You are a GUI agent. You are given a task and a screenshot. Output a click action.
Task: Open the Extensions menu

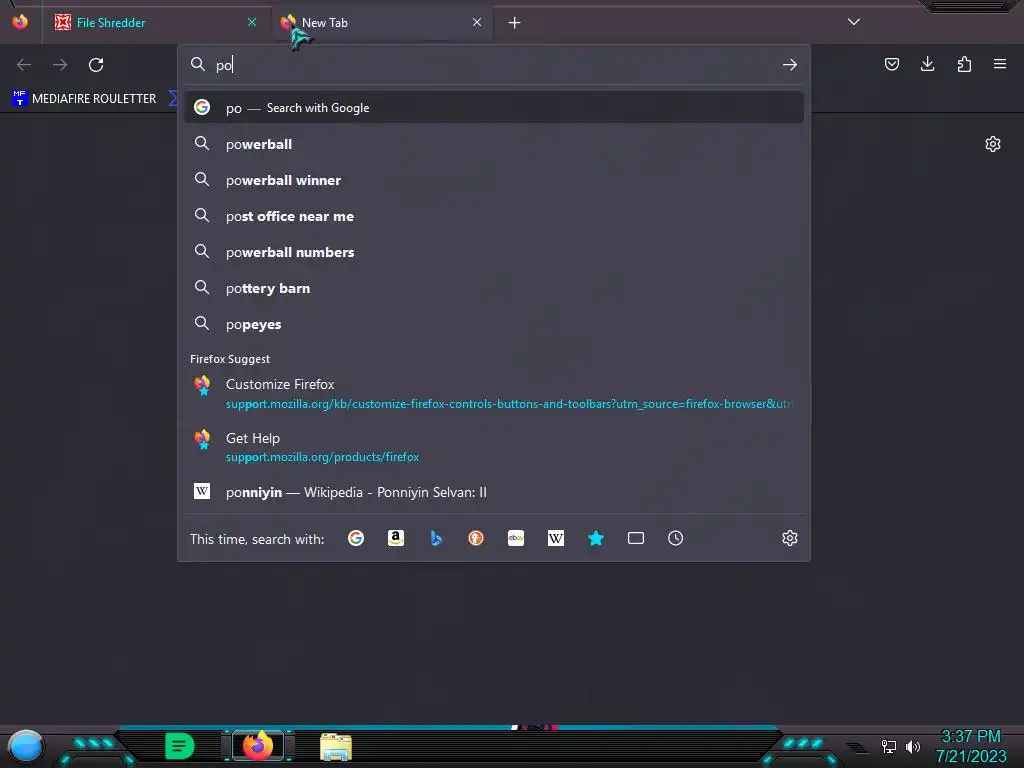point(964,64)
